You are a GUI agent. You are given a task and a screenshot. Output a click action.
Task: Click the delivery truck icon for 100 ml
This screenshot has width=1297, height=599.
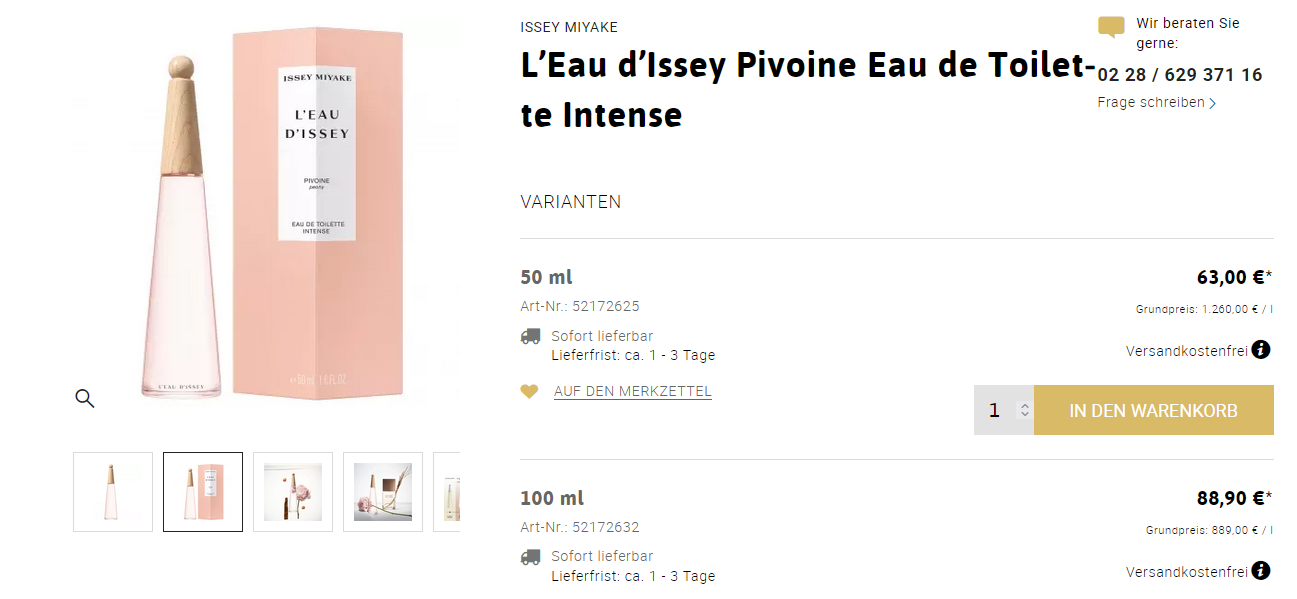(530, 557)
